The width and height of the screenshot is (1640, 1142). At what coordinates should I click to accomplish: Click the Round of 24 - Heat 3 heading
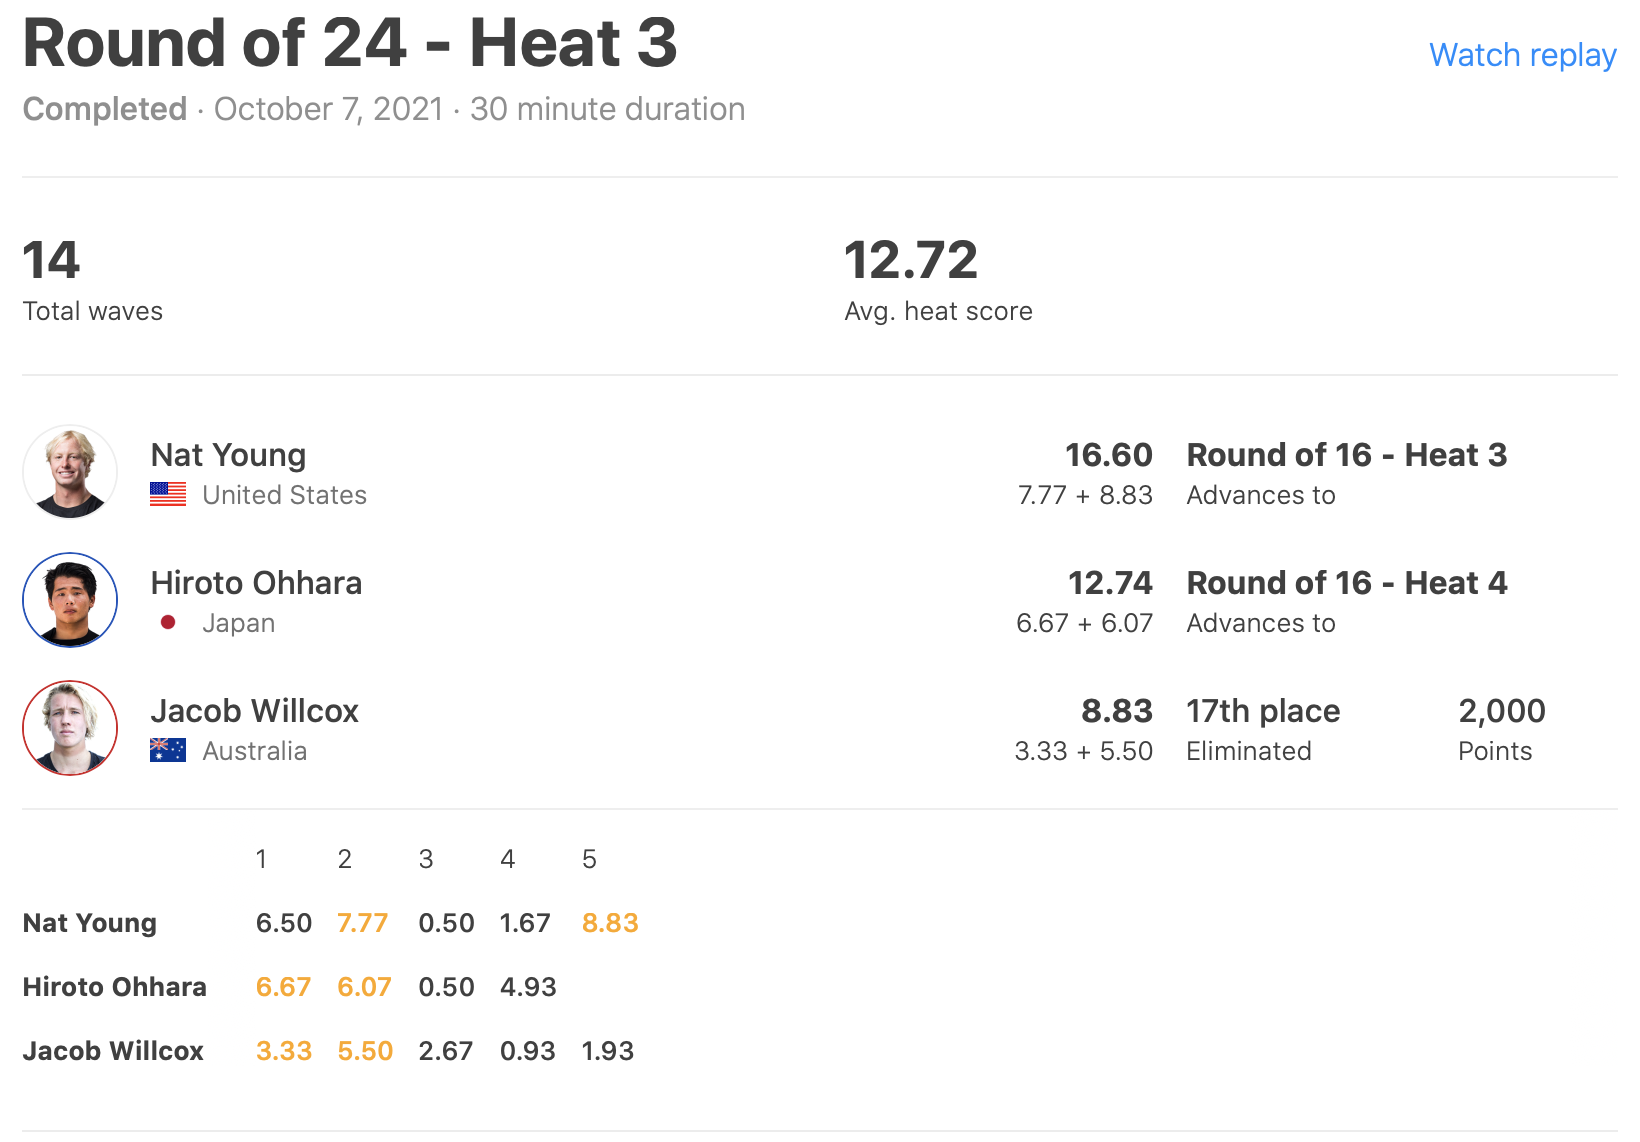[350, 44]
